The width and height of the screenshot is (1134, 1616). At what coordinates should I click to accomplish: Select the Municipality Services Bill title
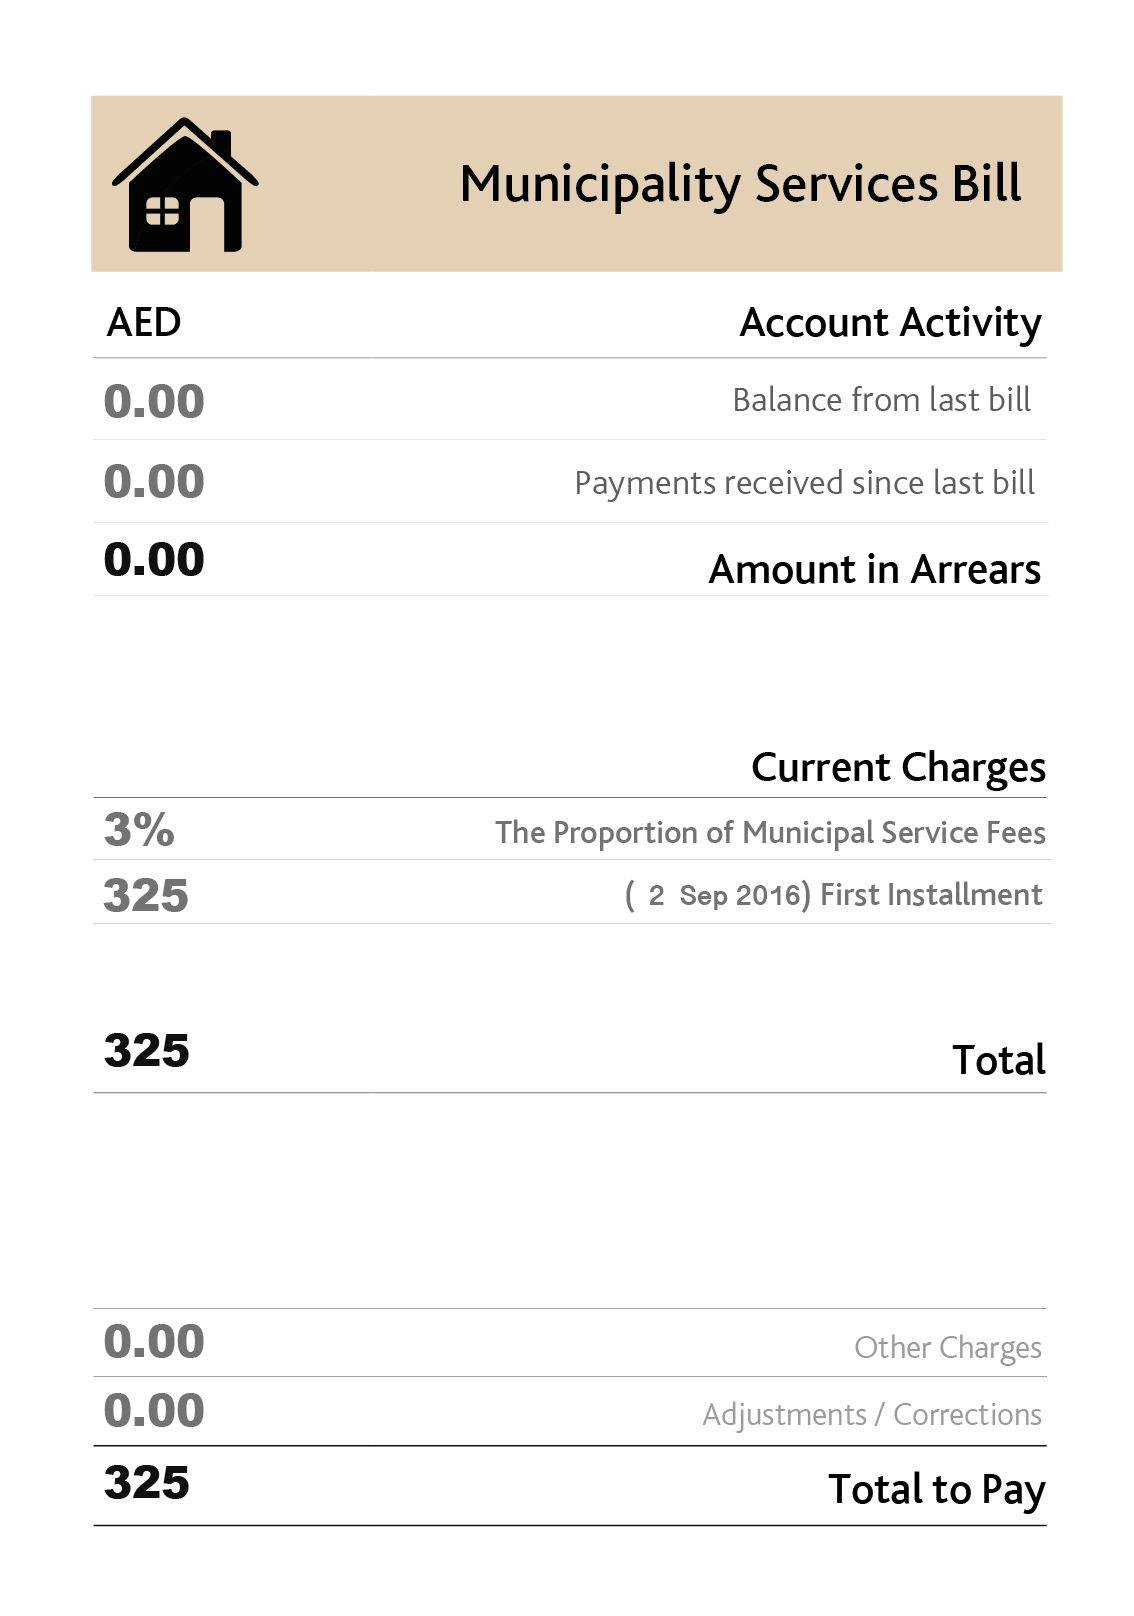[740, 184]
